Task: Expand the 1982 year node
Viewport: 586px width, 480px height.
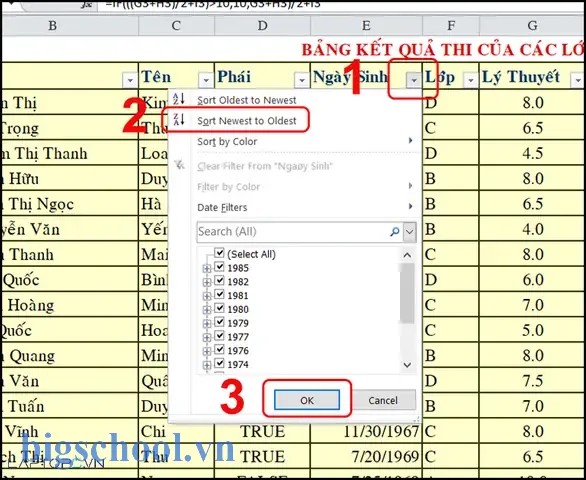Action: 207,283
